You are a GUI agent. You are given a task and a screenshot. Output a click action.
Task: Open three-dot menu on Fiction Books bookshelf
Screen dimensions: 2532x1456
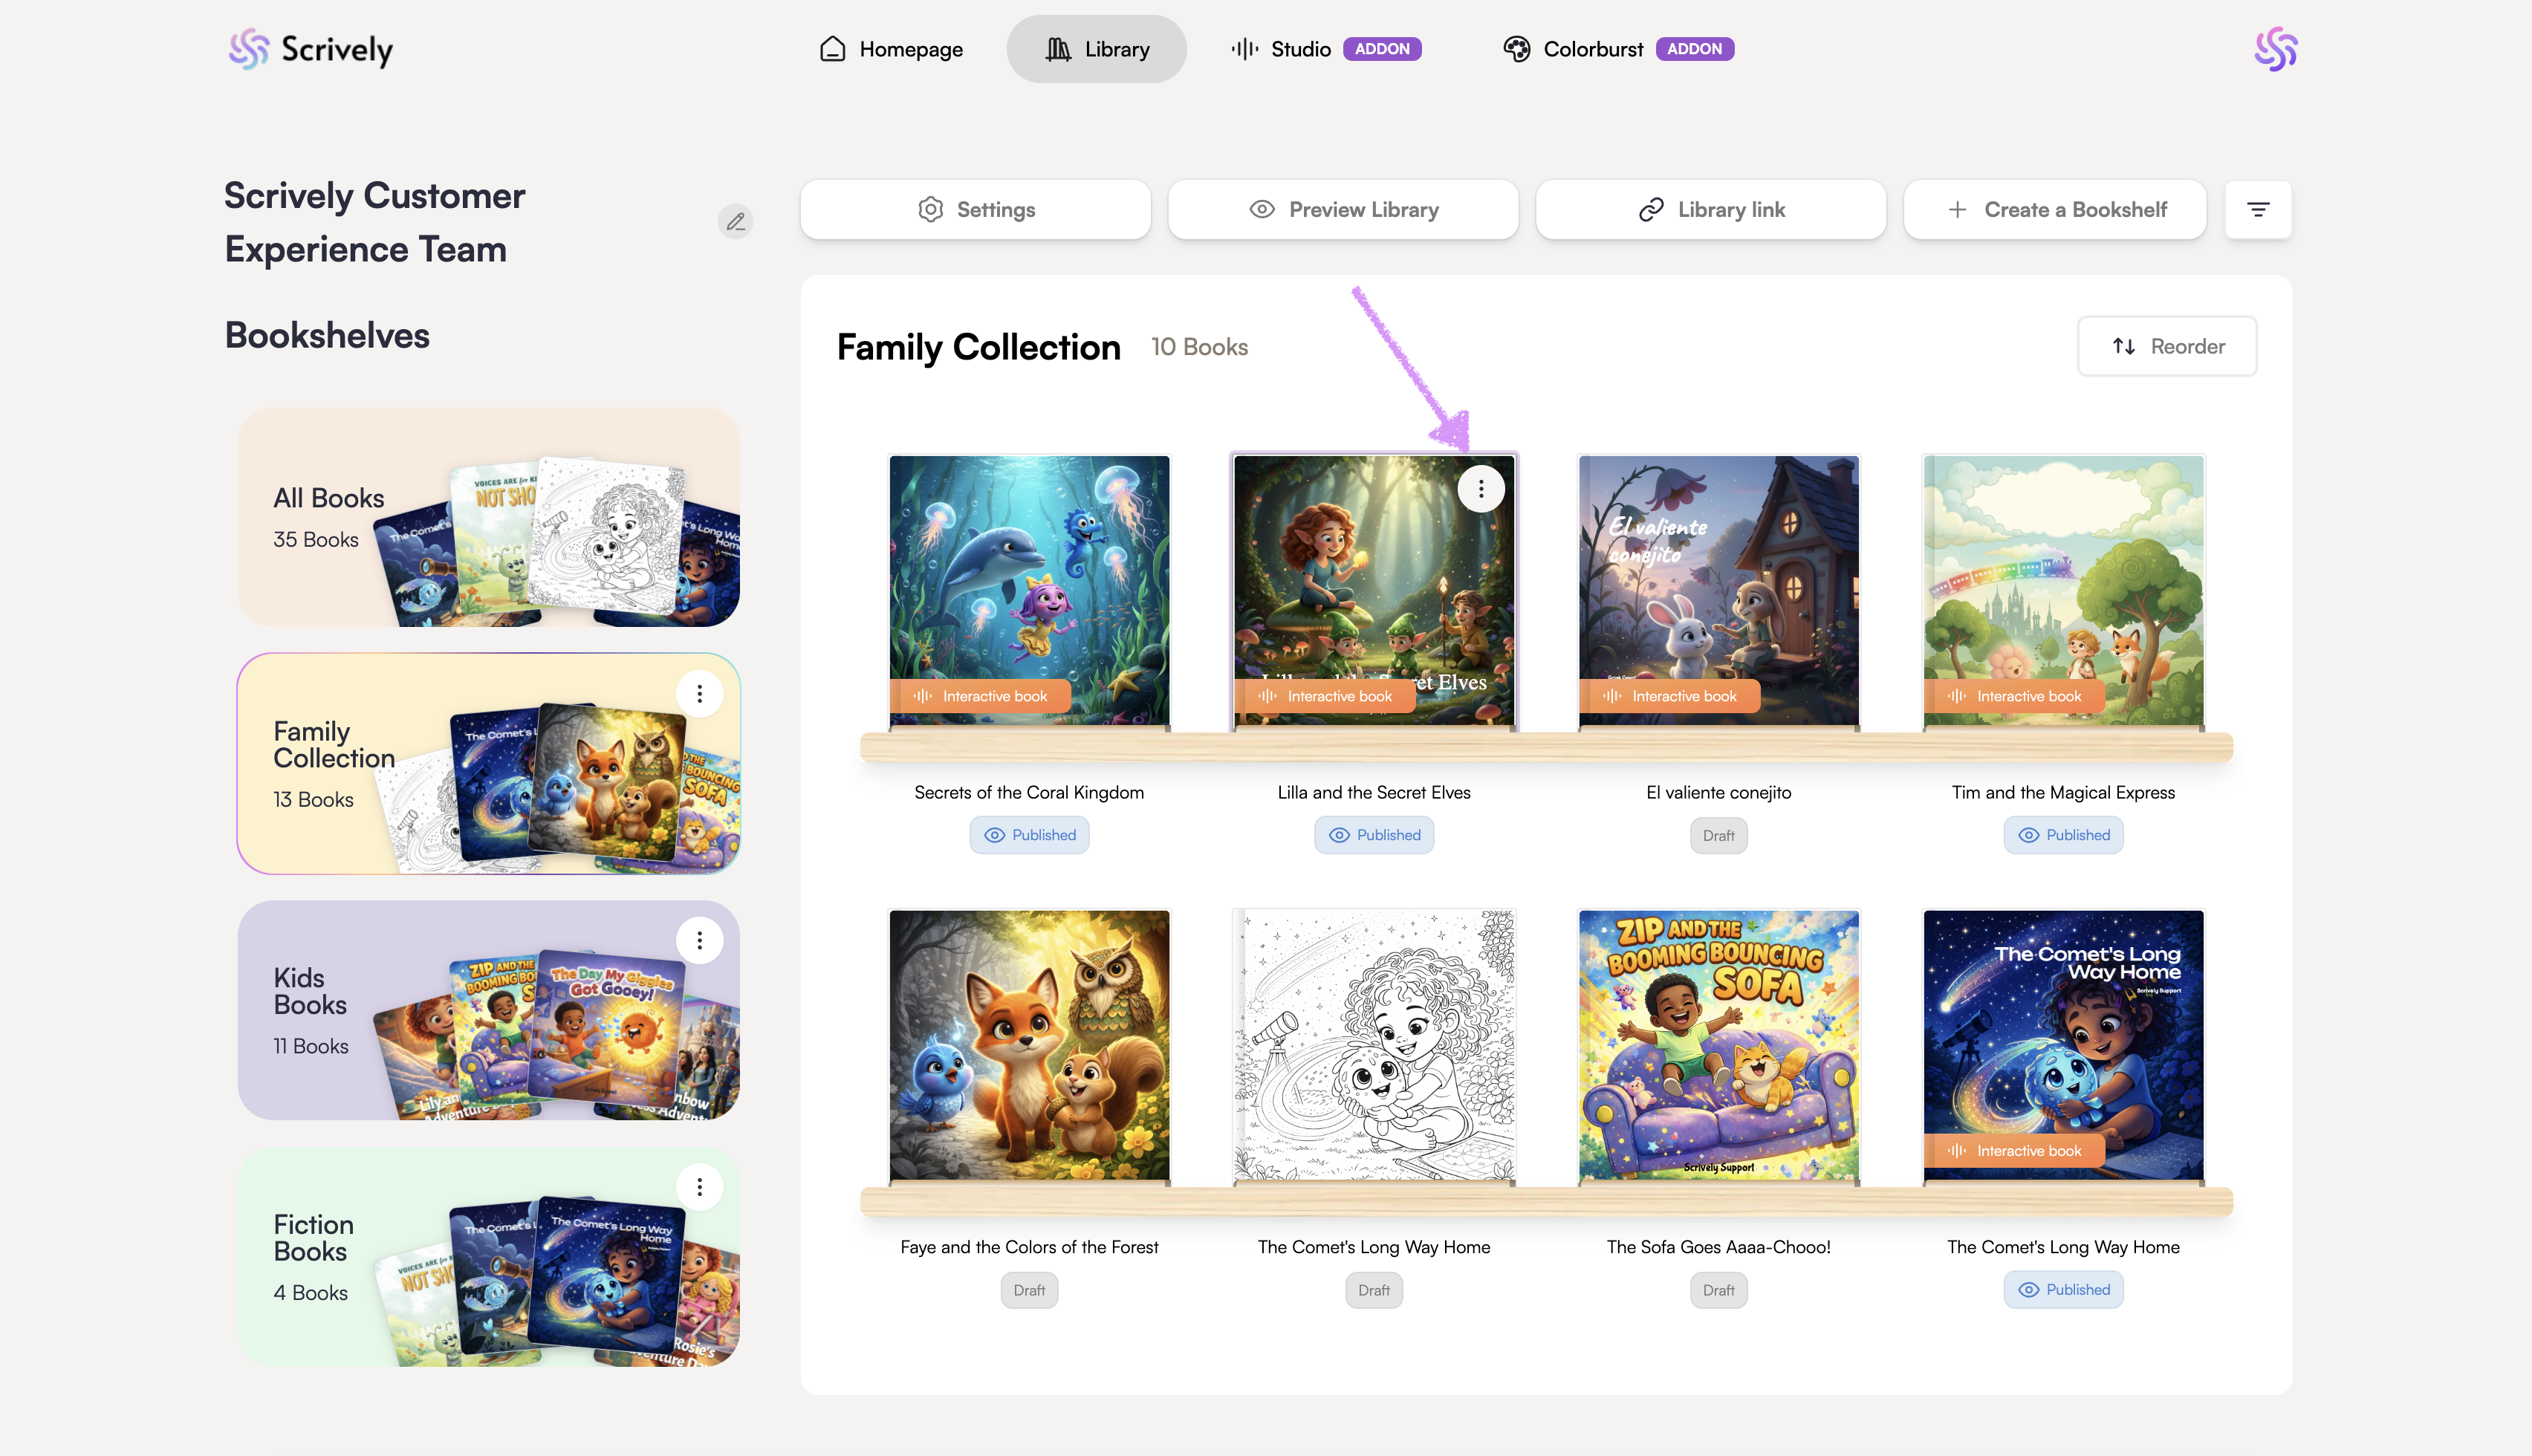click(699, 1187)
